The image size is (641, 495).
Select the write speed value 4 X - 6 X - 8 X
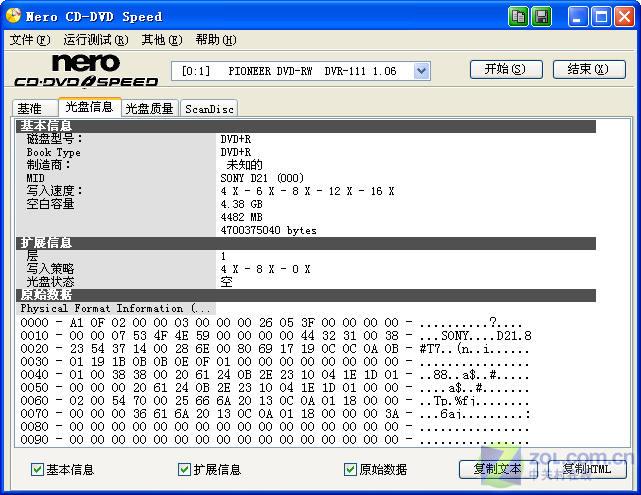click(x=307, y=191)
